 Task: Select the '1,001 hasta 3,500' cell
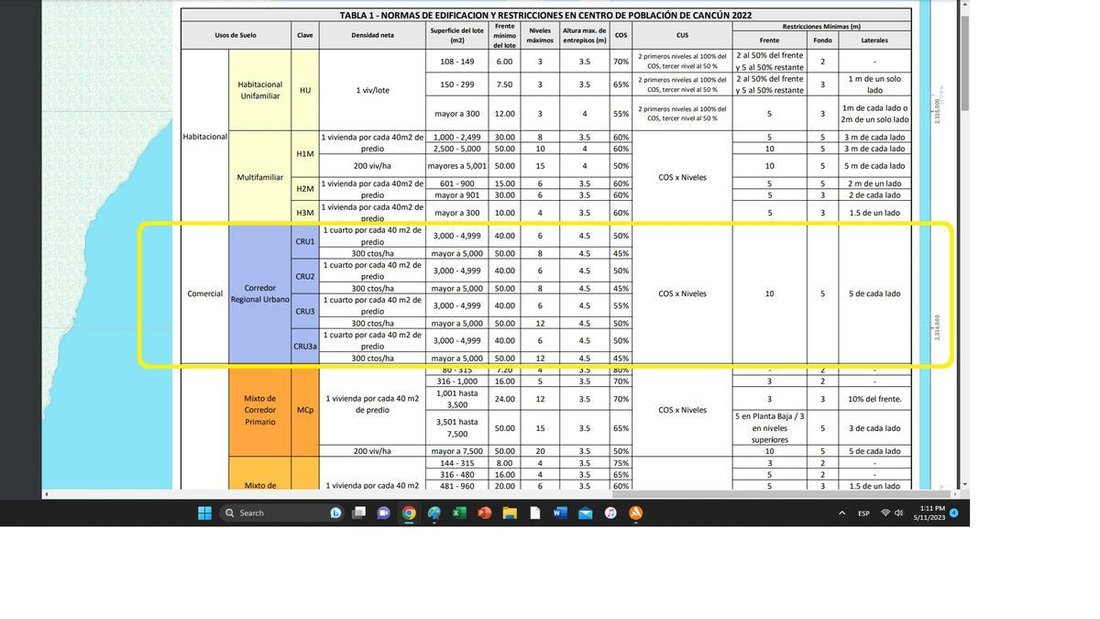[457, 399]
